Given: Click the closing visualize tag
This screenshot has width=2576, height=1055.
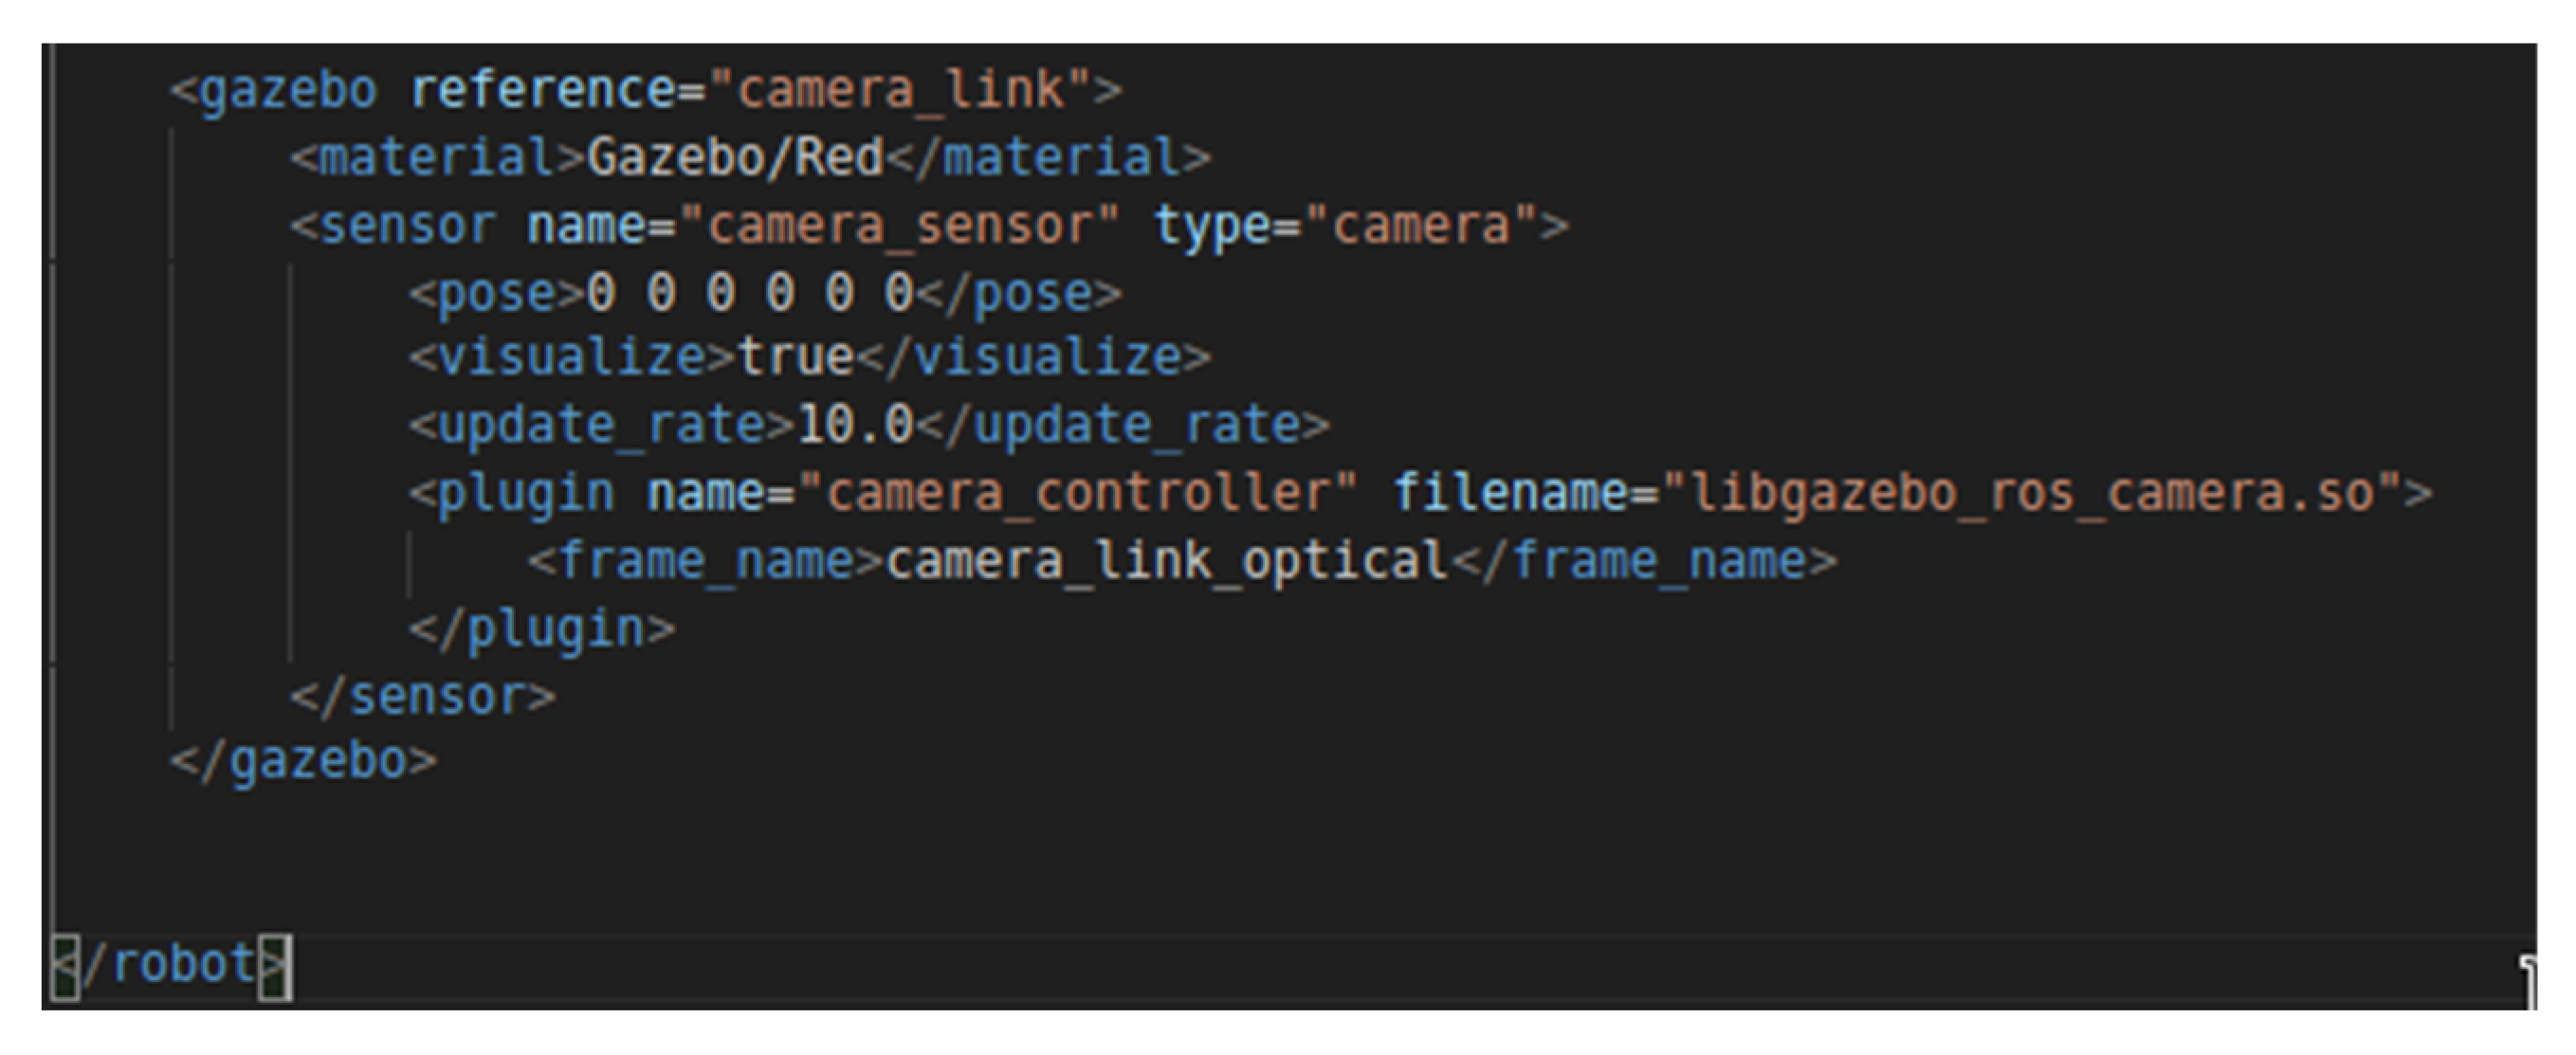Looking at the screenshot, I should (1033, 358).
